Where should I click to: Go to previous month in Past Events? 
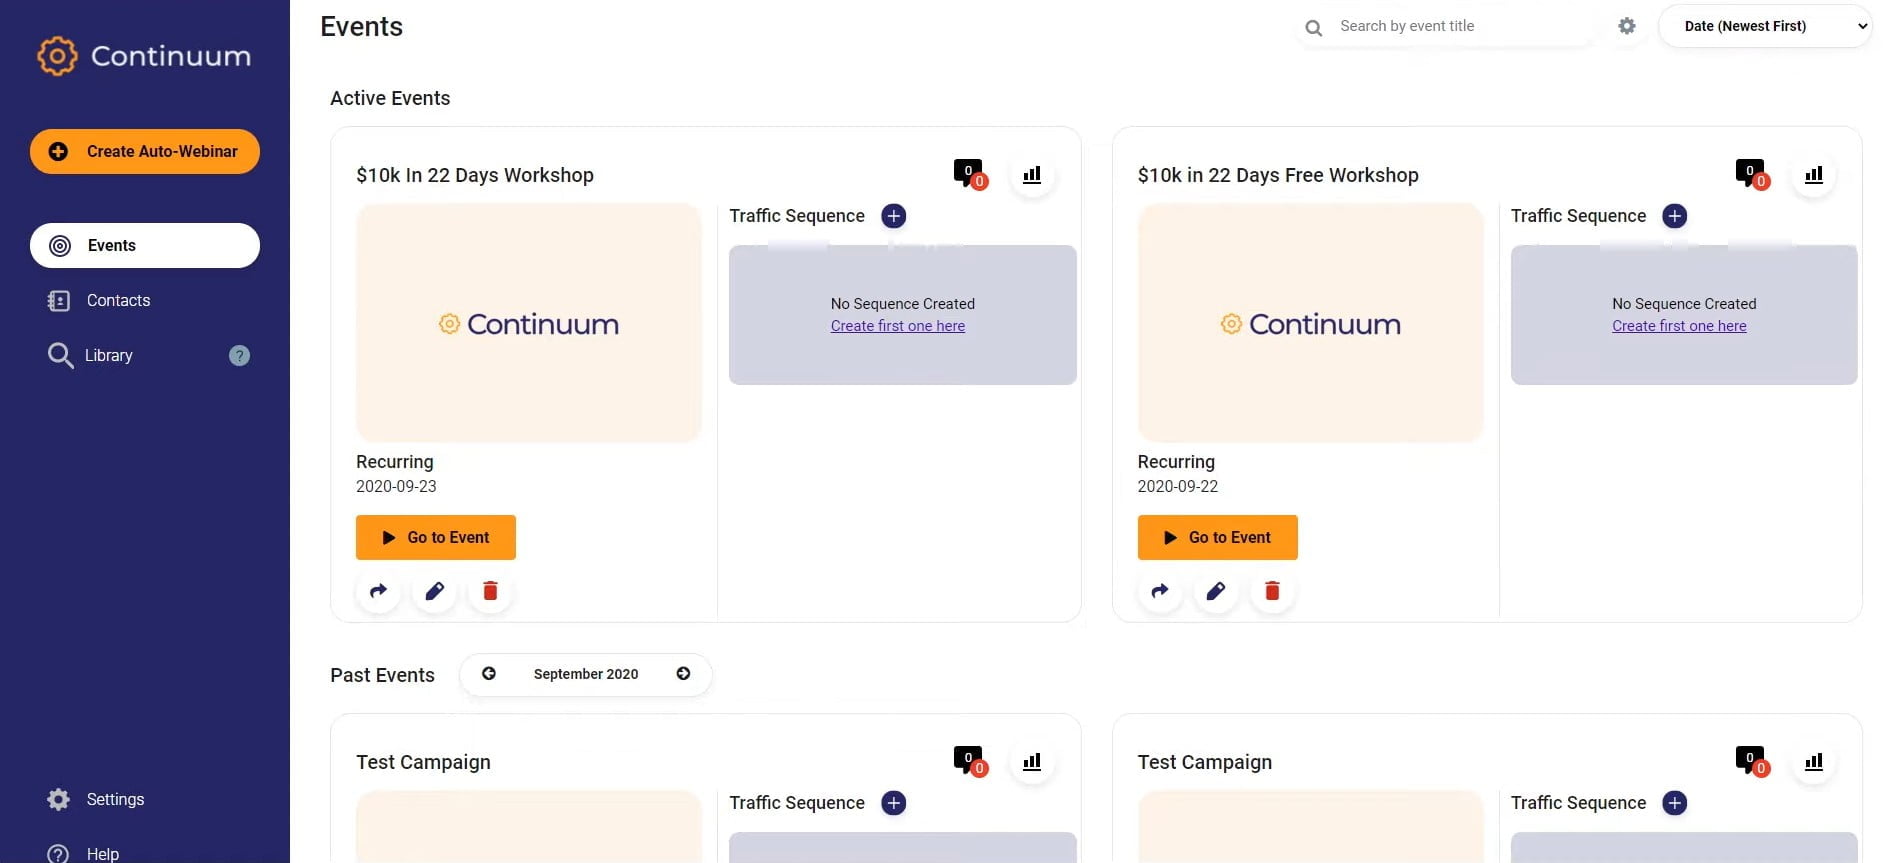(489, 673)
